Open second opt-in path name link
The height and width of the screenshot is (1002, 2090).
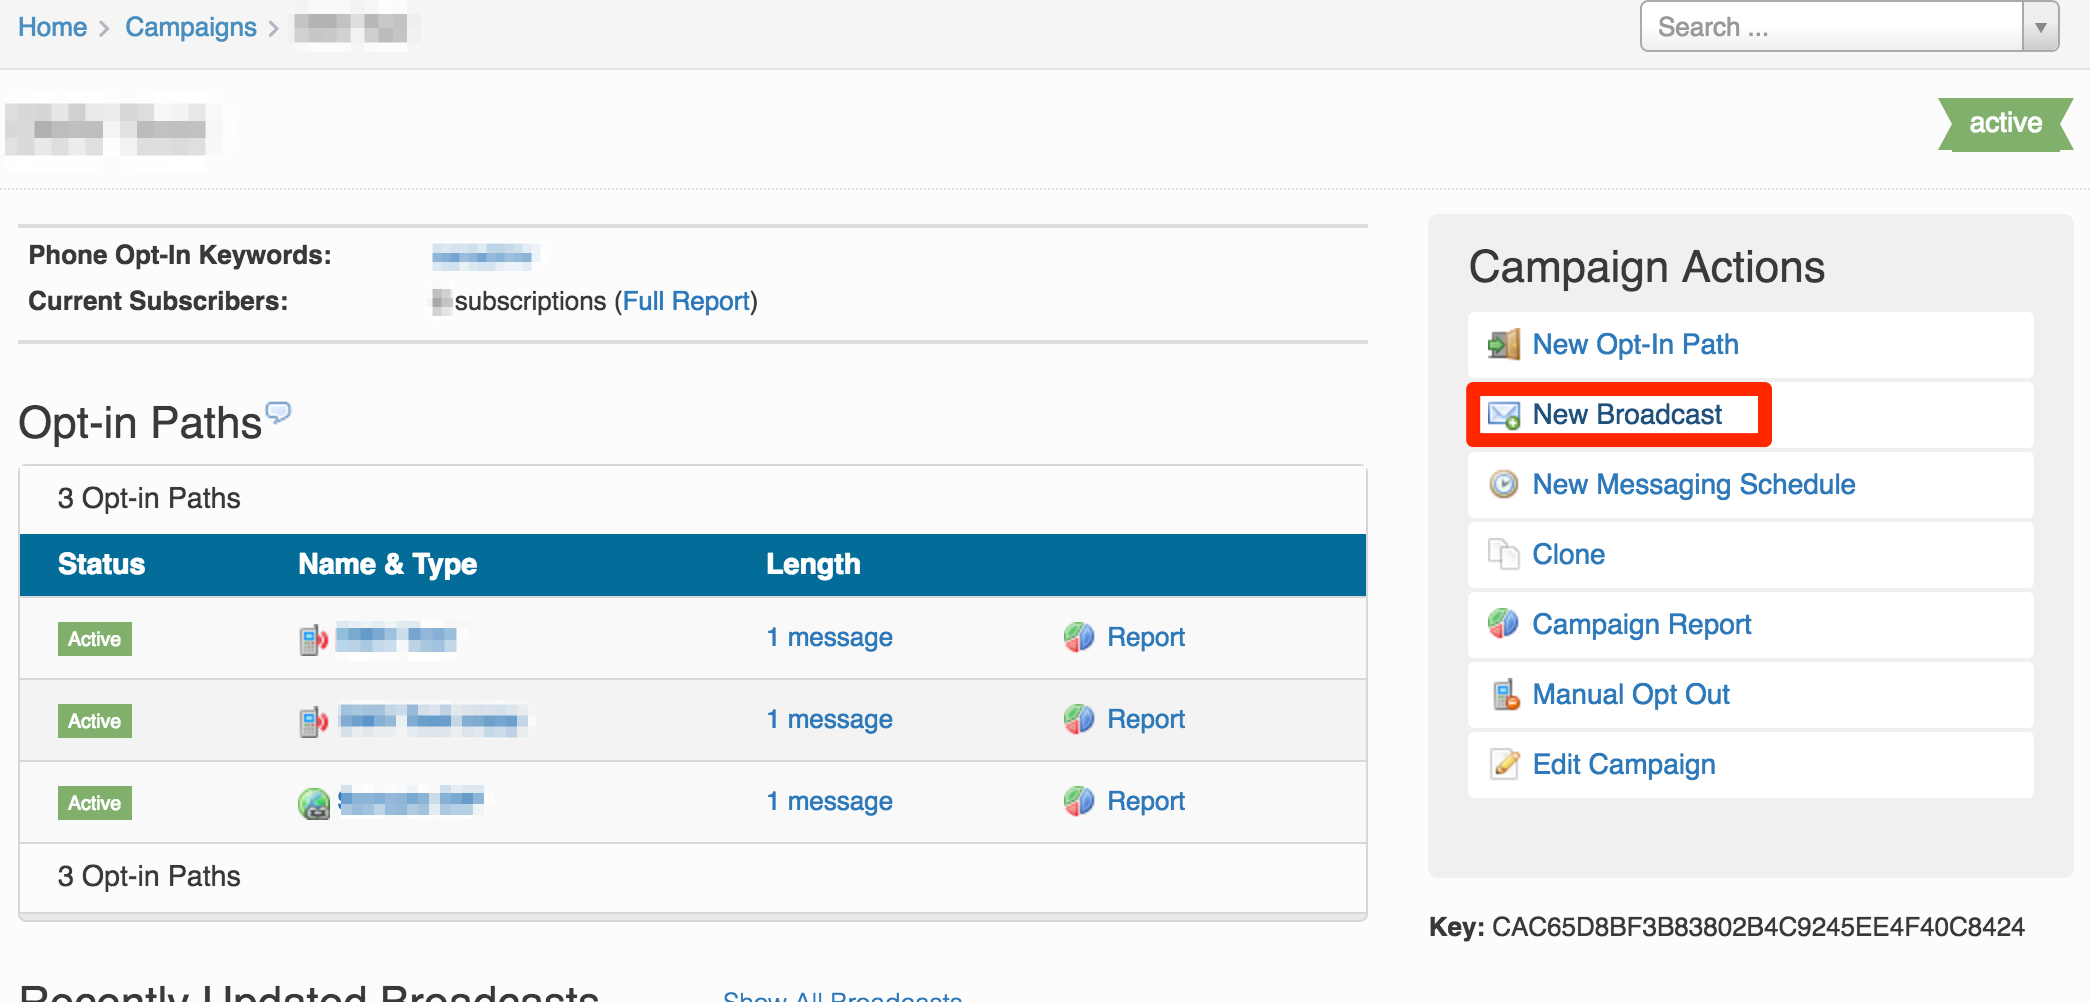432,719
